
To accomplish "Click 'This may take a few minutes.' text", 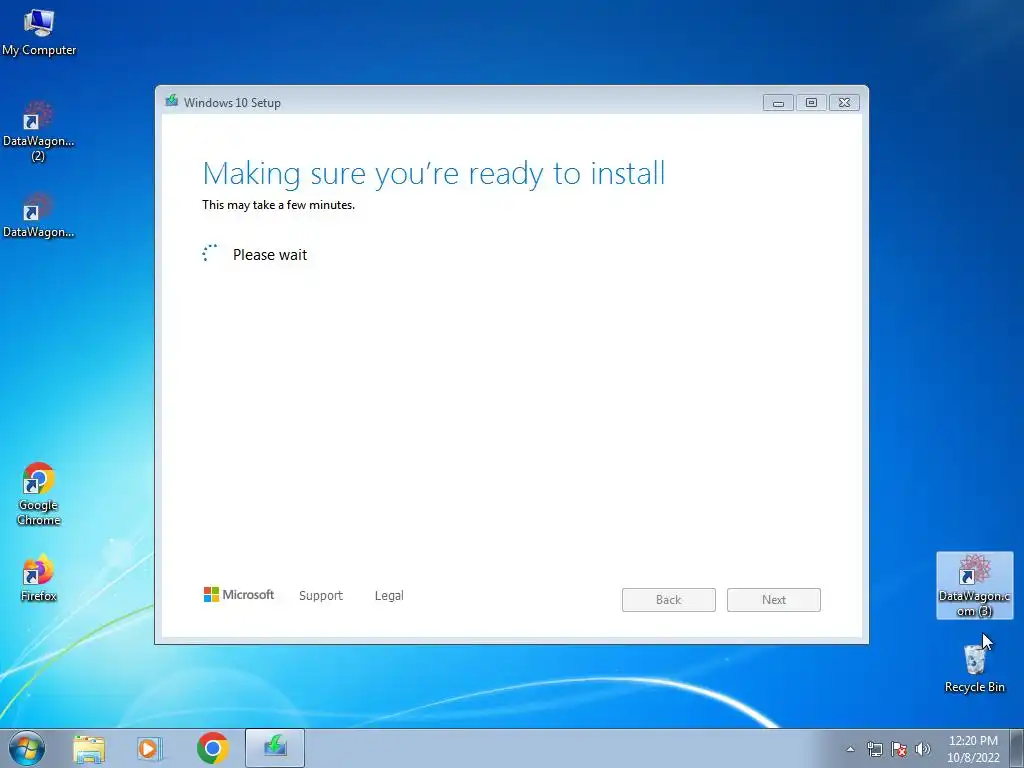I will [278, 205].
